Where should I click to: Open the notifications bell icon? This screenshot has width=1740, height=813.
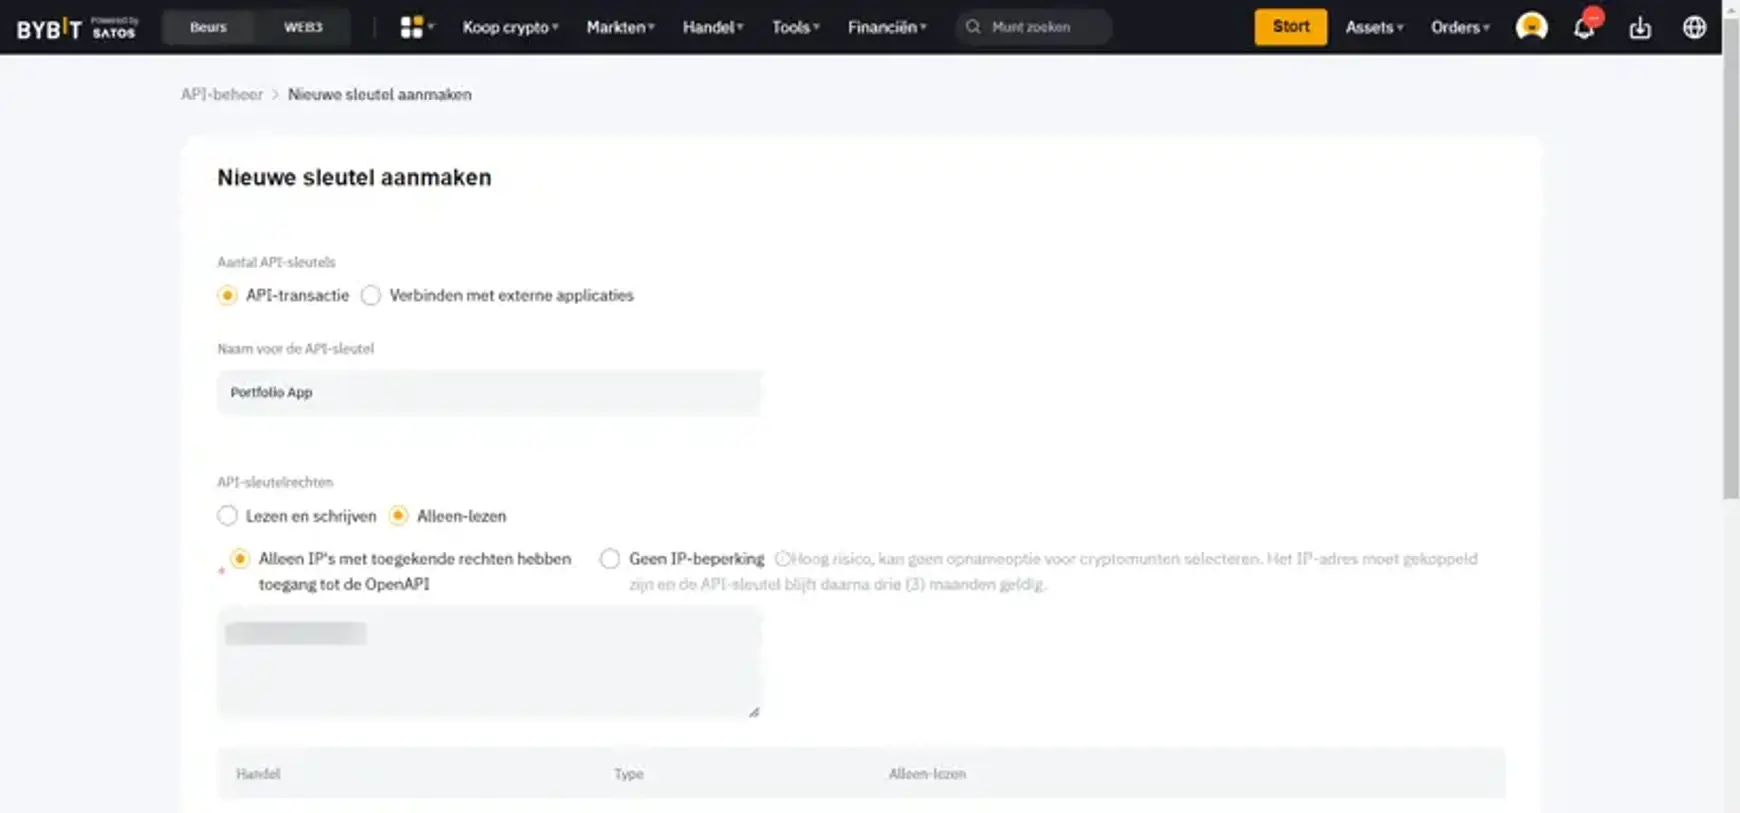tap(1584, 27)
